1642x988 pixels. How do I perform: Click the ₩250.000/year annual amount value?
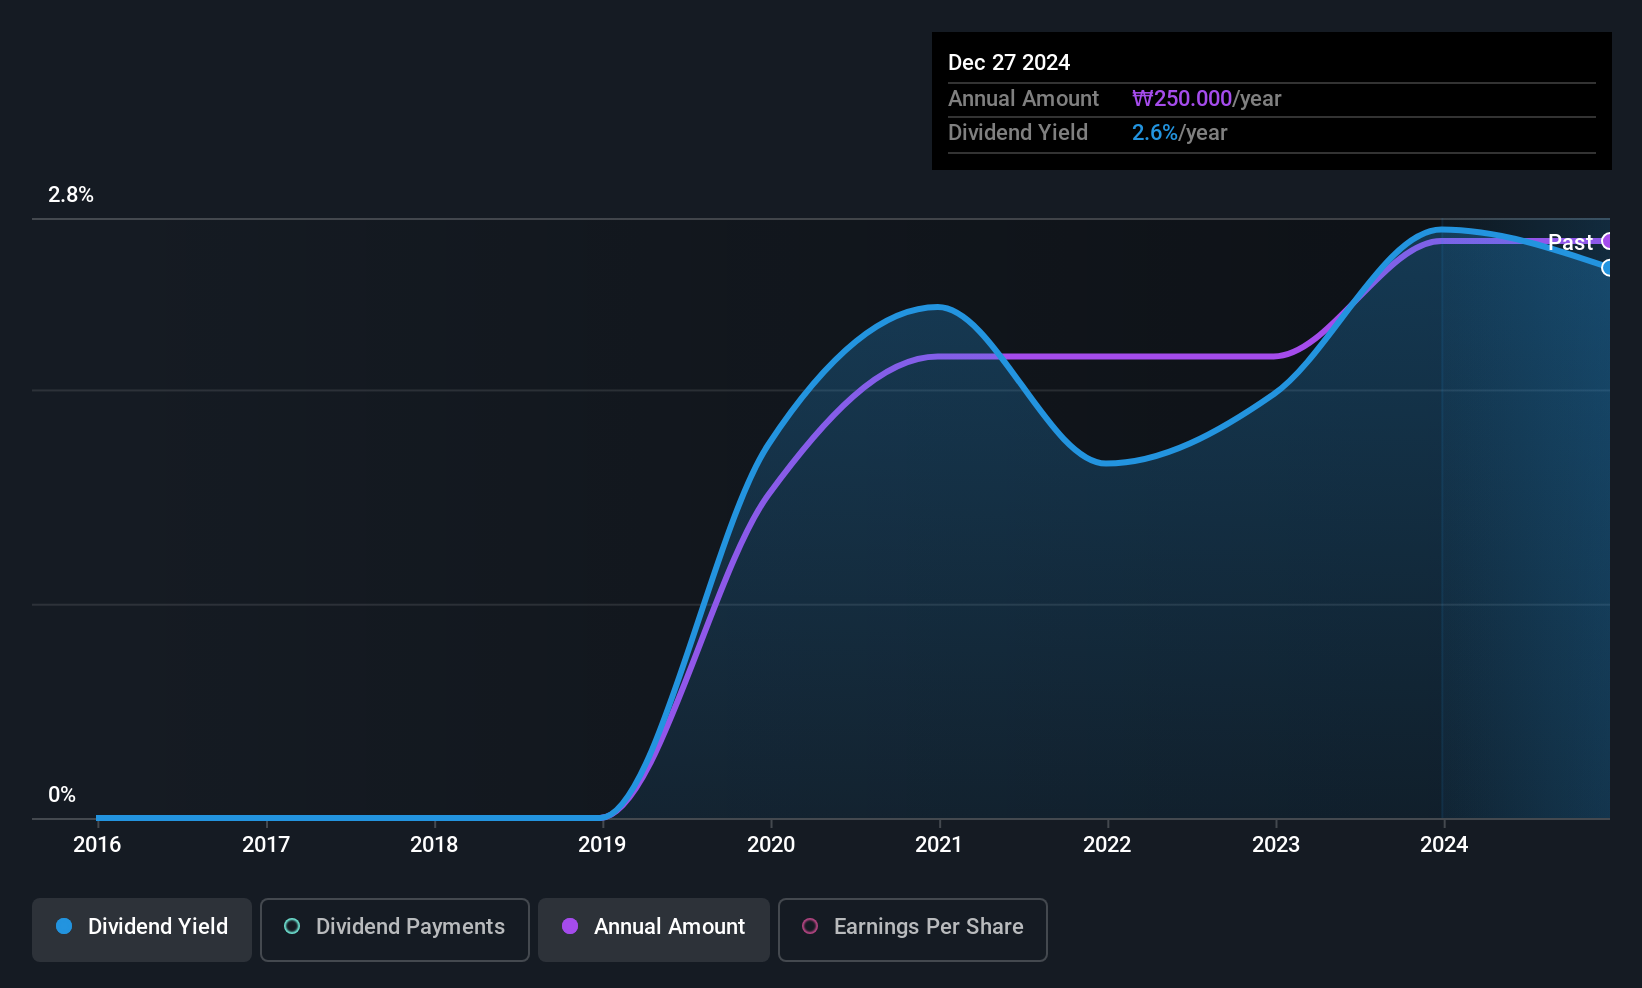click(x=1206, y=99)
